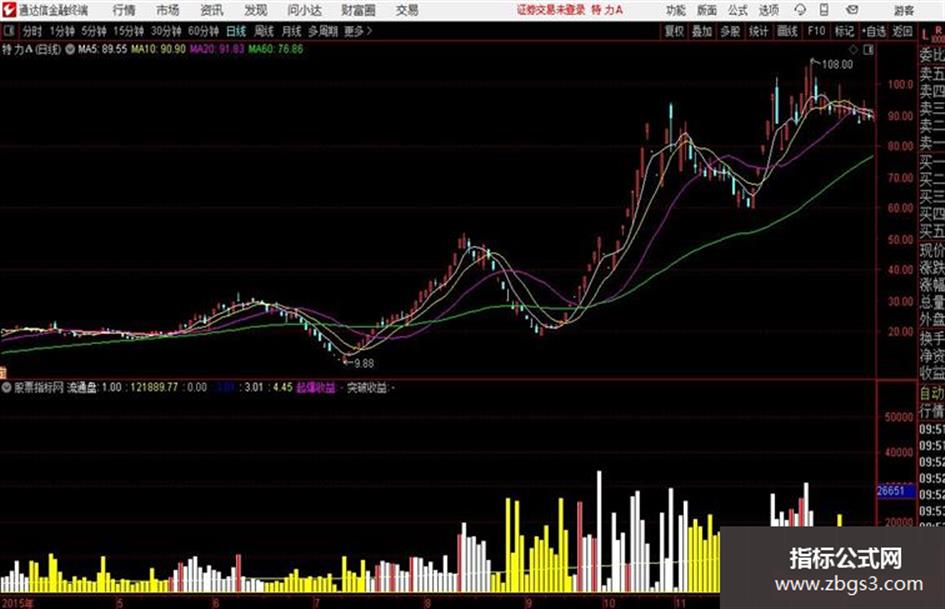Open the mobile phone icon

[824, 10]
